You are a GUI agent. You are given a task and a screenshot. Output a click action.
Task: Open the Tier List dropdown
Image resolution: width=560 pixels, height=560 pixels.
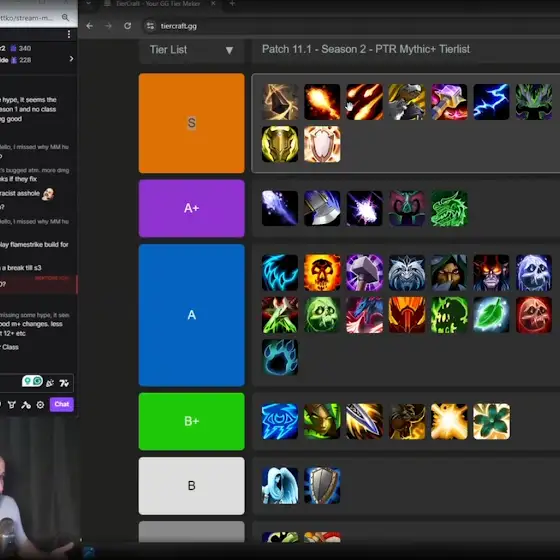192,50
